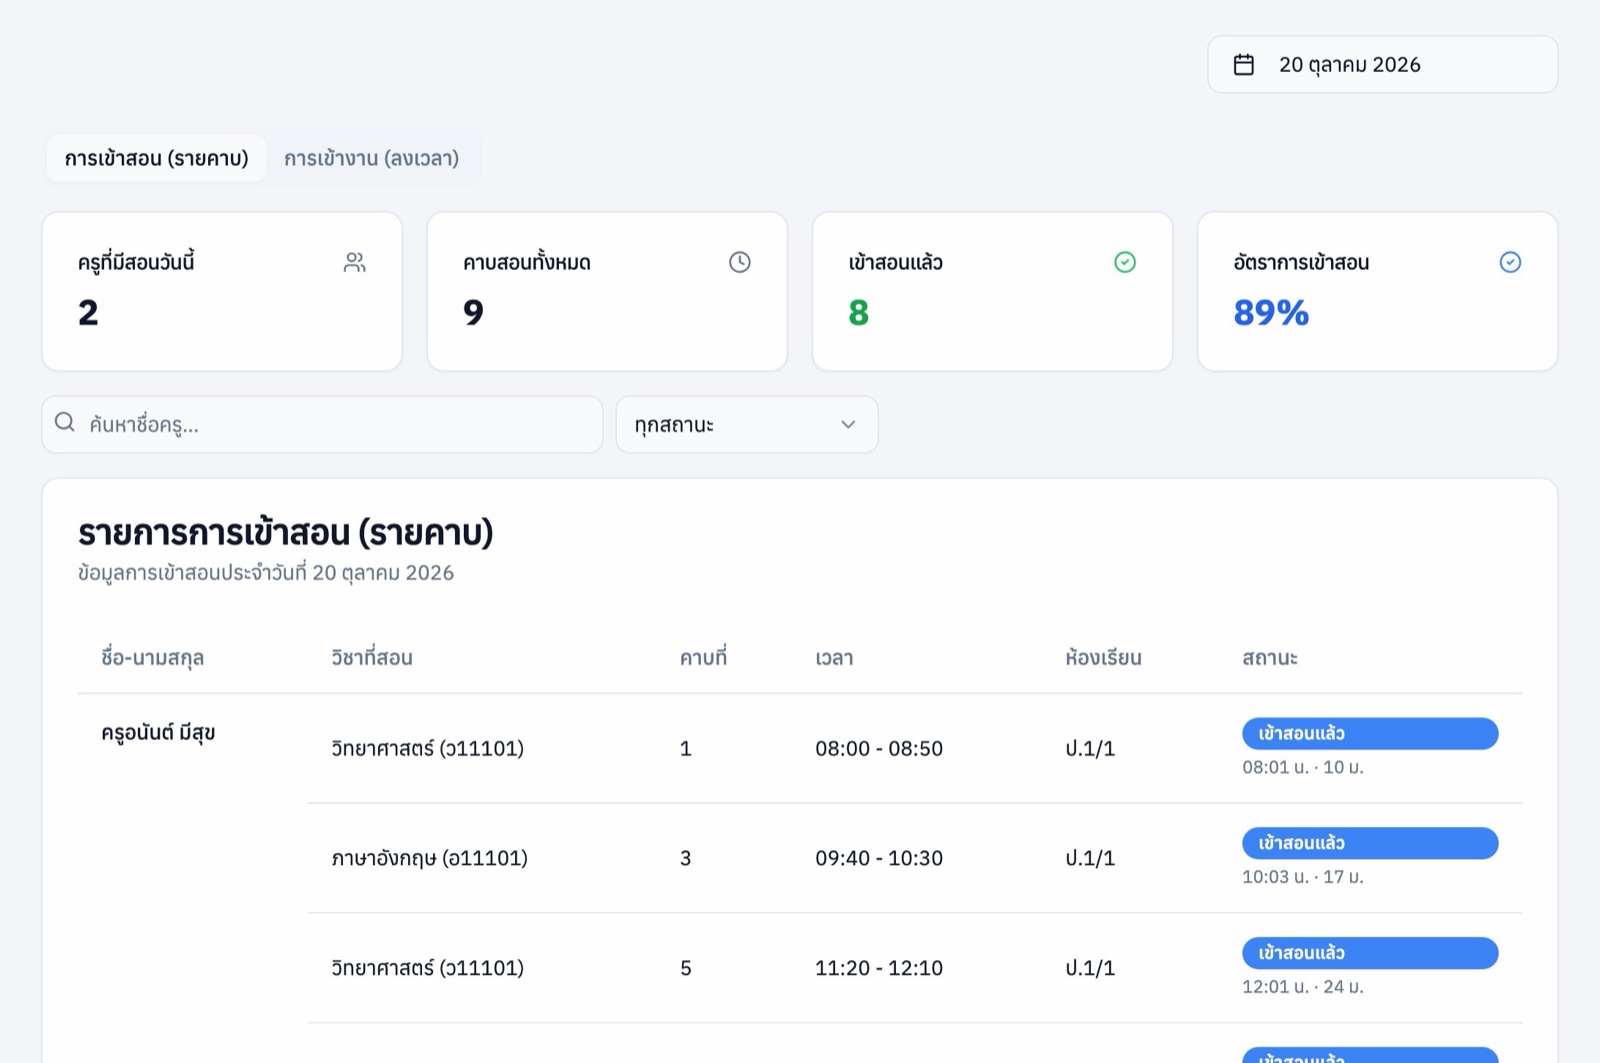Screen dimensions: 1600x1063
Task: Click เข้าสอนแล้ว badge for period 3
Action: click(x=1370, y=843)
